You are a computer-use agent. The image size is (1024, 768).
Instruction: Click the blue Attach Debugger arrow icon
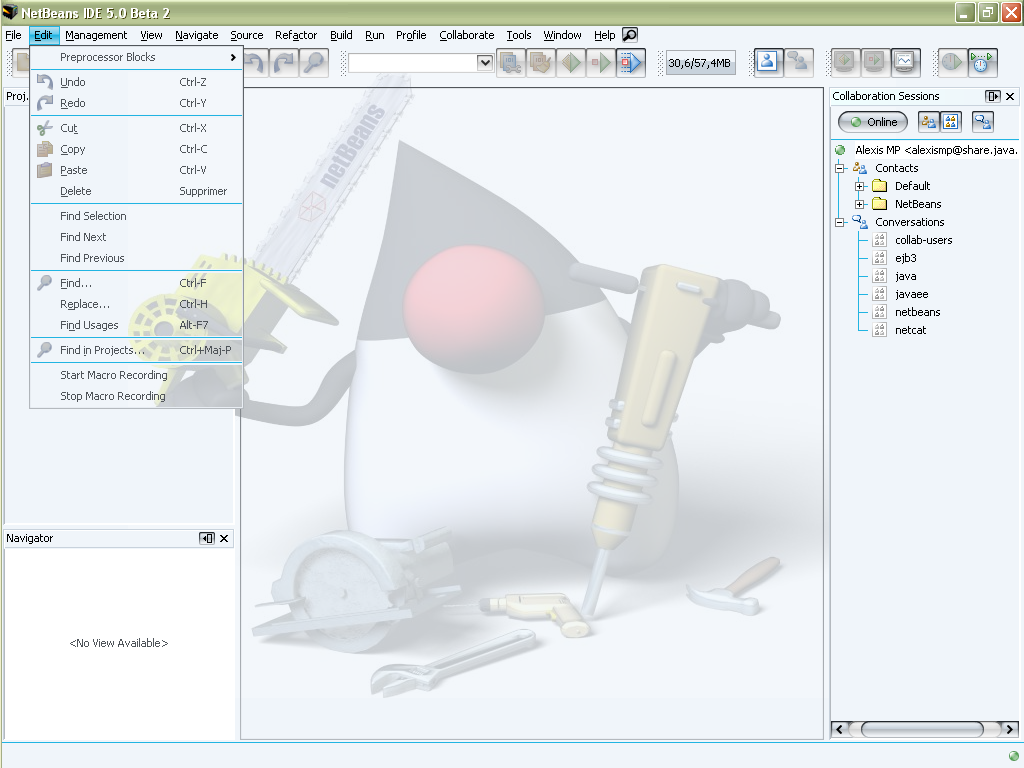coord(630,63)
